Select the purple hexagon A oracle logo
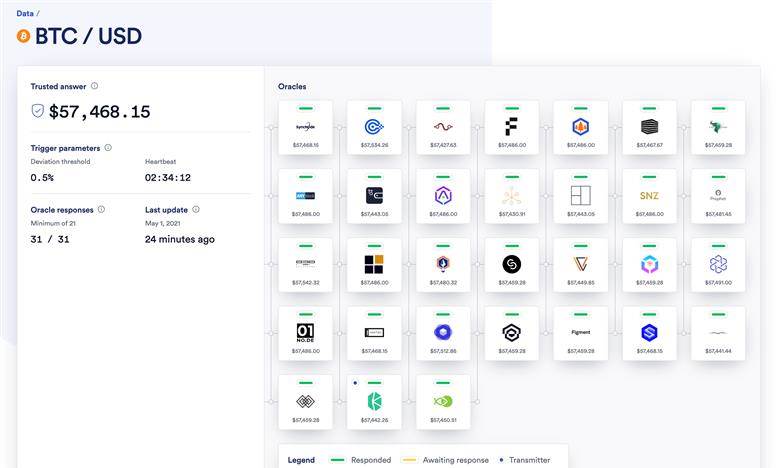780x468 pixels. pos(443,195)
